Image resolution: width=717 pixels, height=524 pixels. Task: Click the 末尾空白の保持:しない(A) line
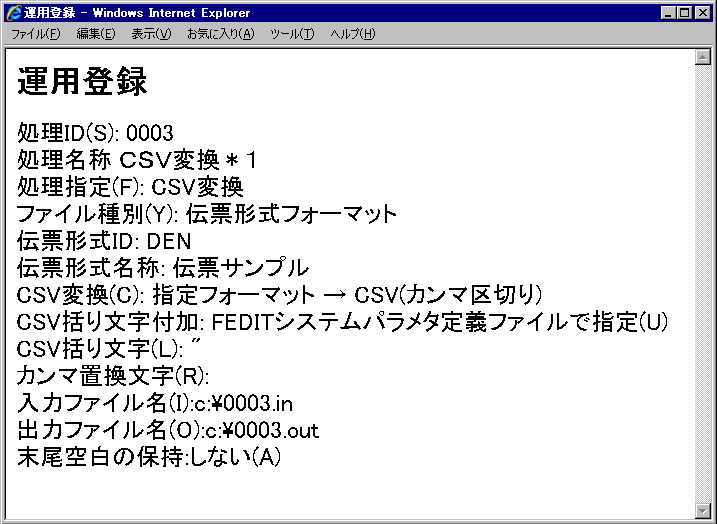[x=149, y=457]
